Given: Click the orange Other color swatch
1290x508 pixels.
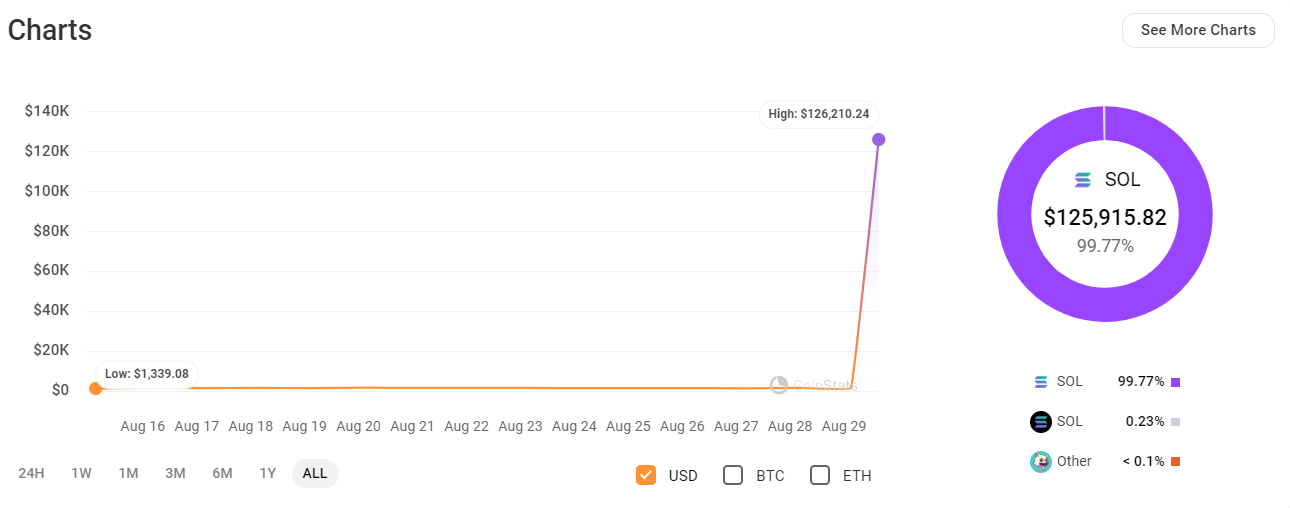Looking at the screenshot, I should point(1175,462).
